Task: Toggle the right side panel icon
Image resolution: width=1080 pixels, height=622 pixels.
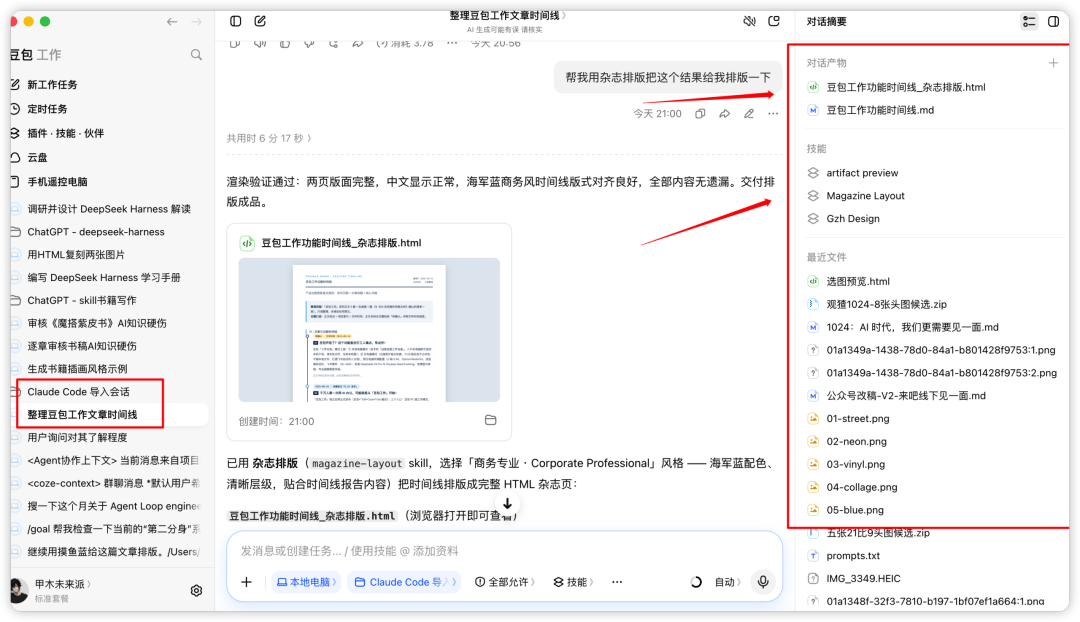Action: (1053, 21)
